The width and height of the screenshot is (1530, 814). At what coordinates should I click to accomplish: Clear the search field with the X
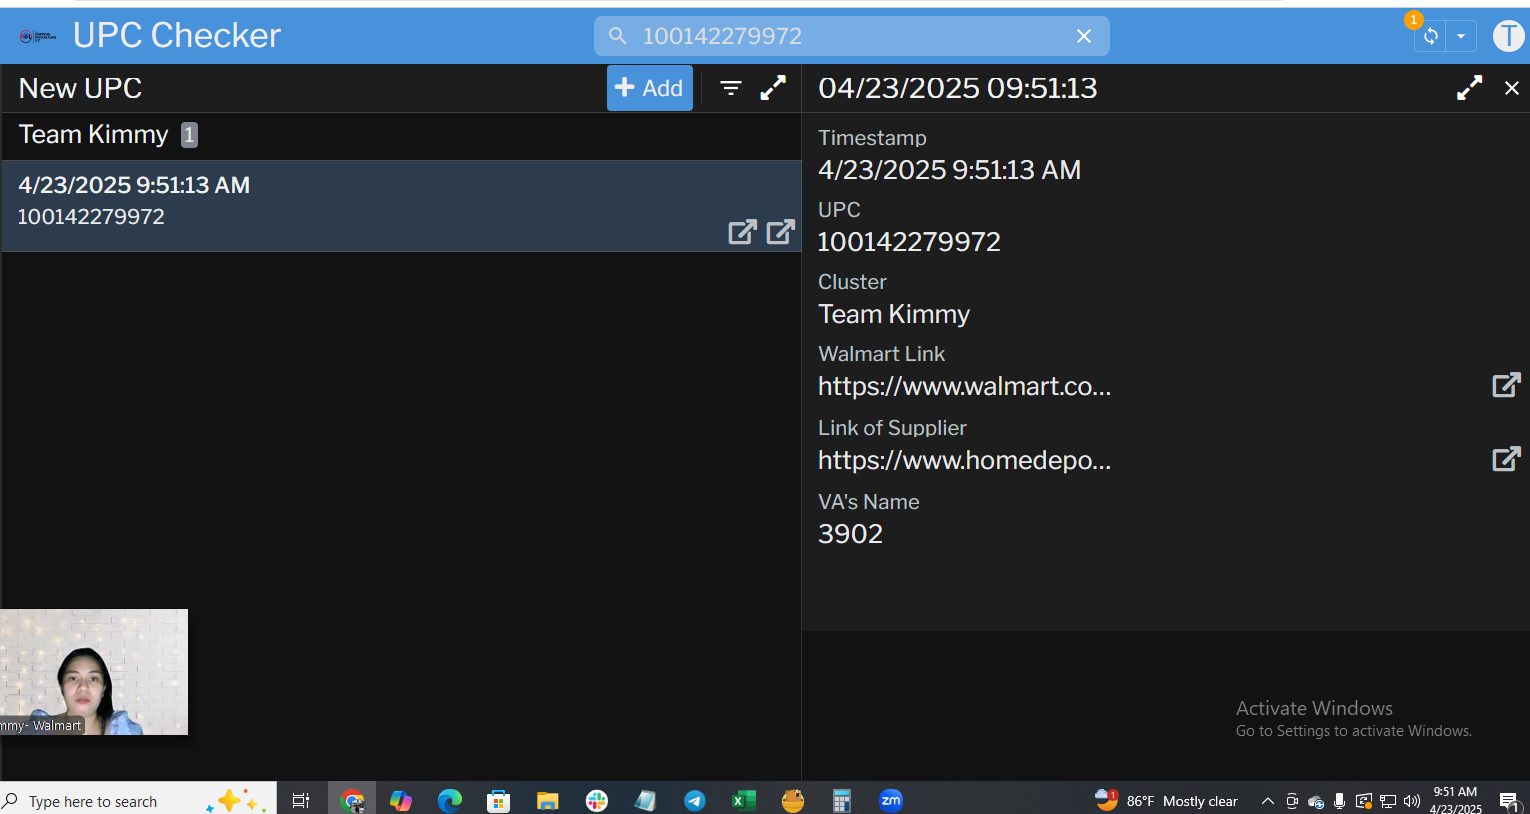point(1084,36)
